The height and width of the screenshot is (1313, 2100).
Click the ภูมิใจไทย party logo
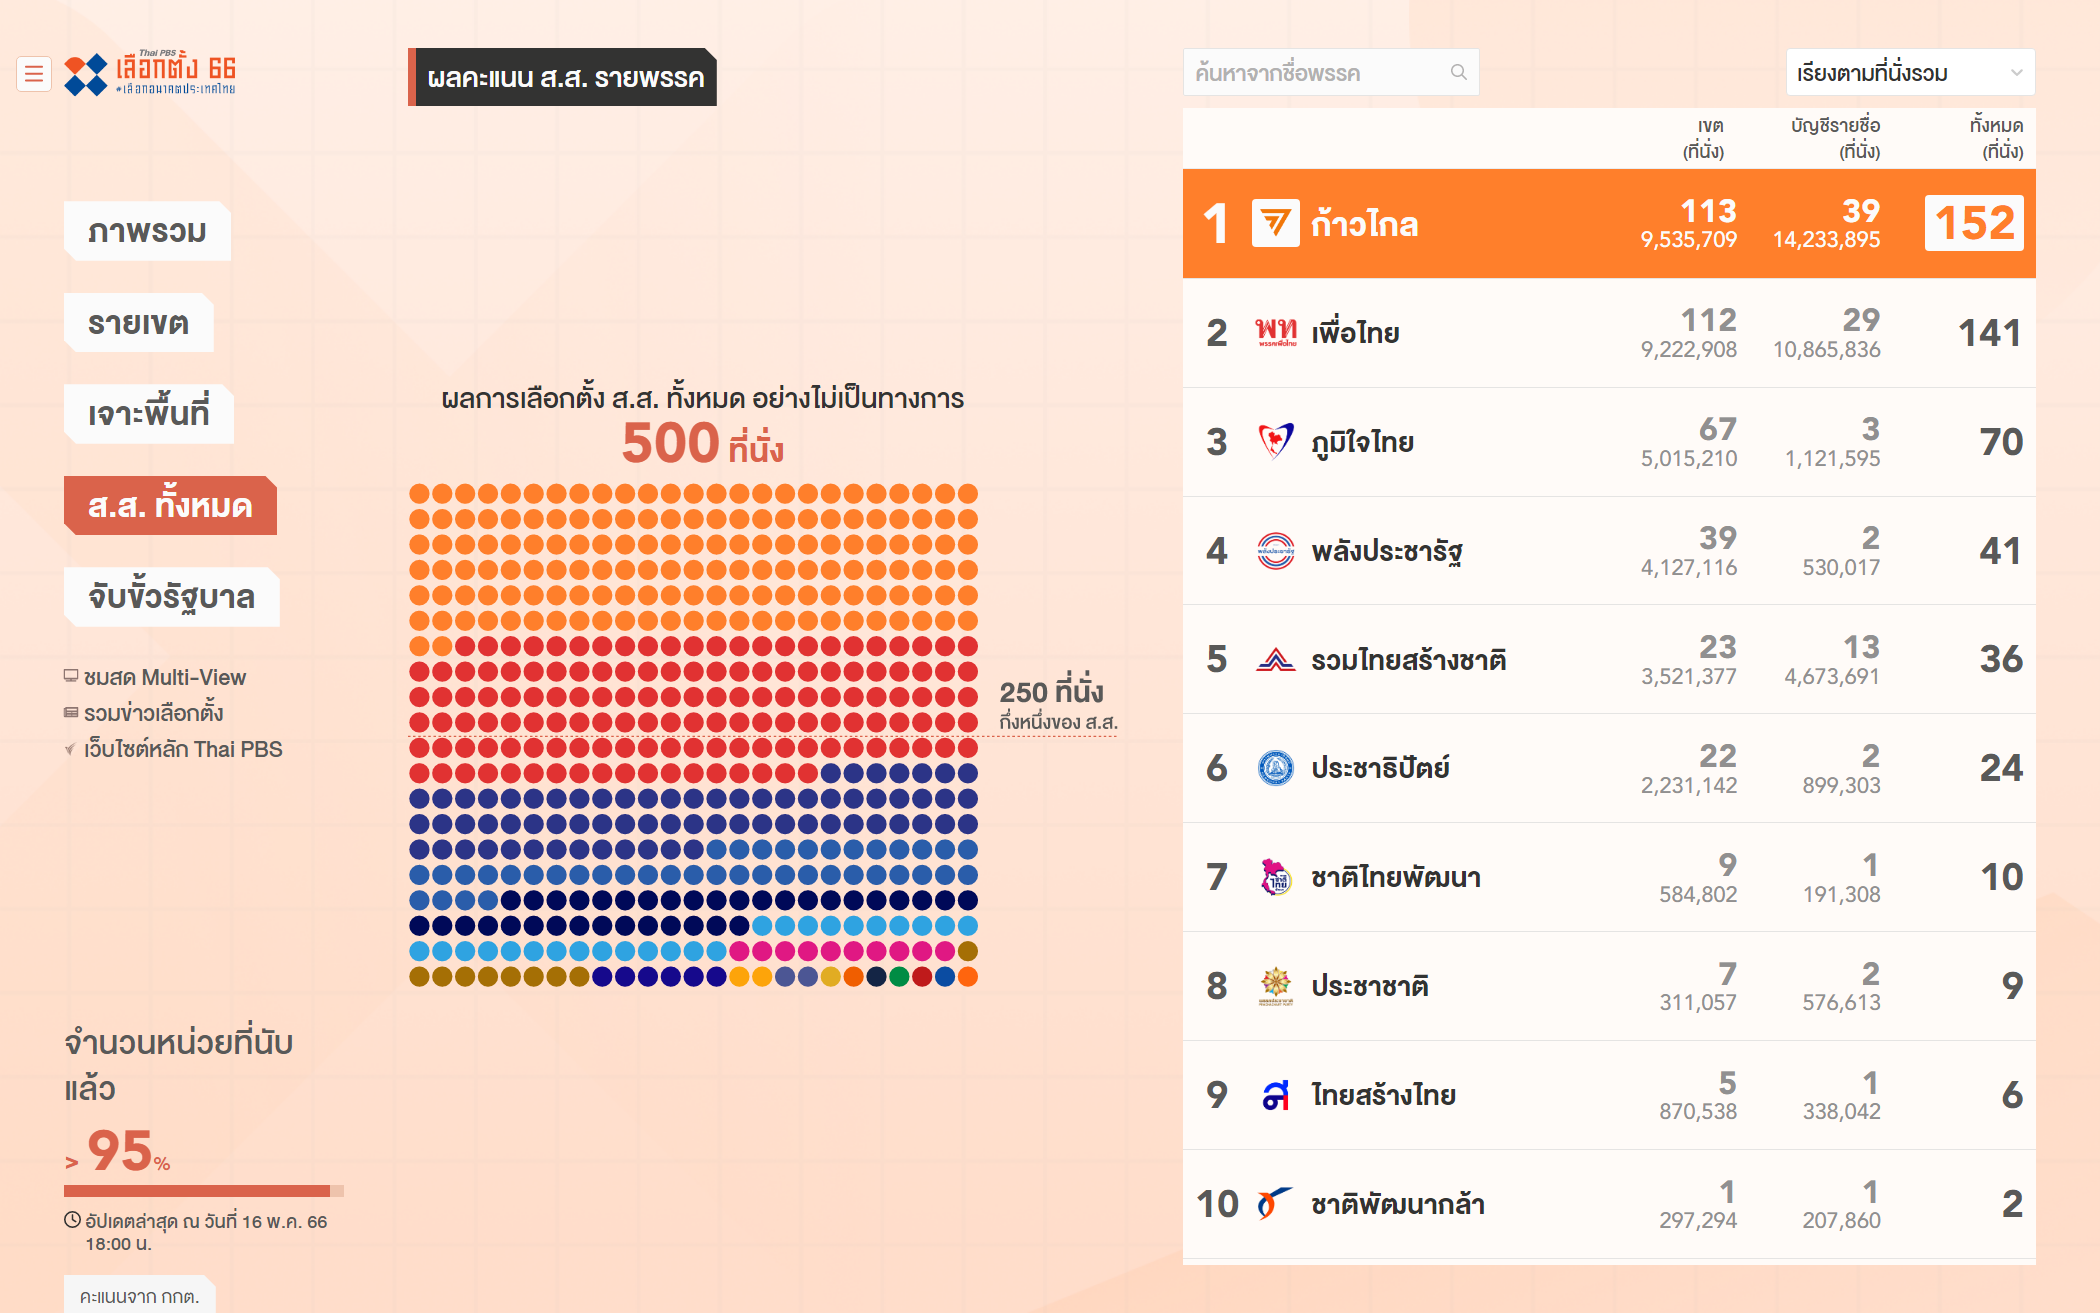click(x=1275, y=441)
